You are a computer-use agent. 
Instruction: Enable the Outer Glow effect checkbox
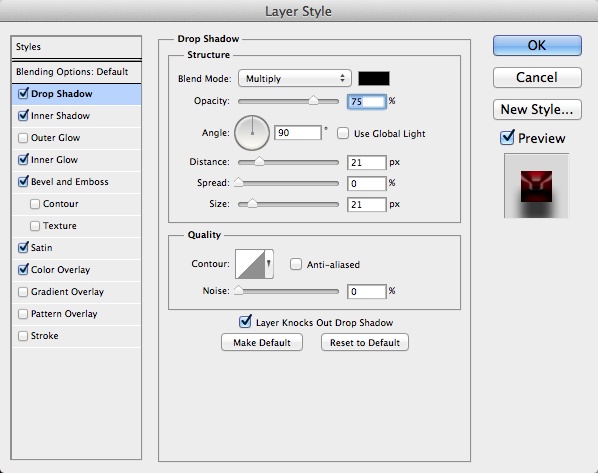23,138
